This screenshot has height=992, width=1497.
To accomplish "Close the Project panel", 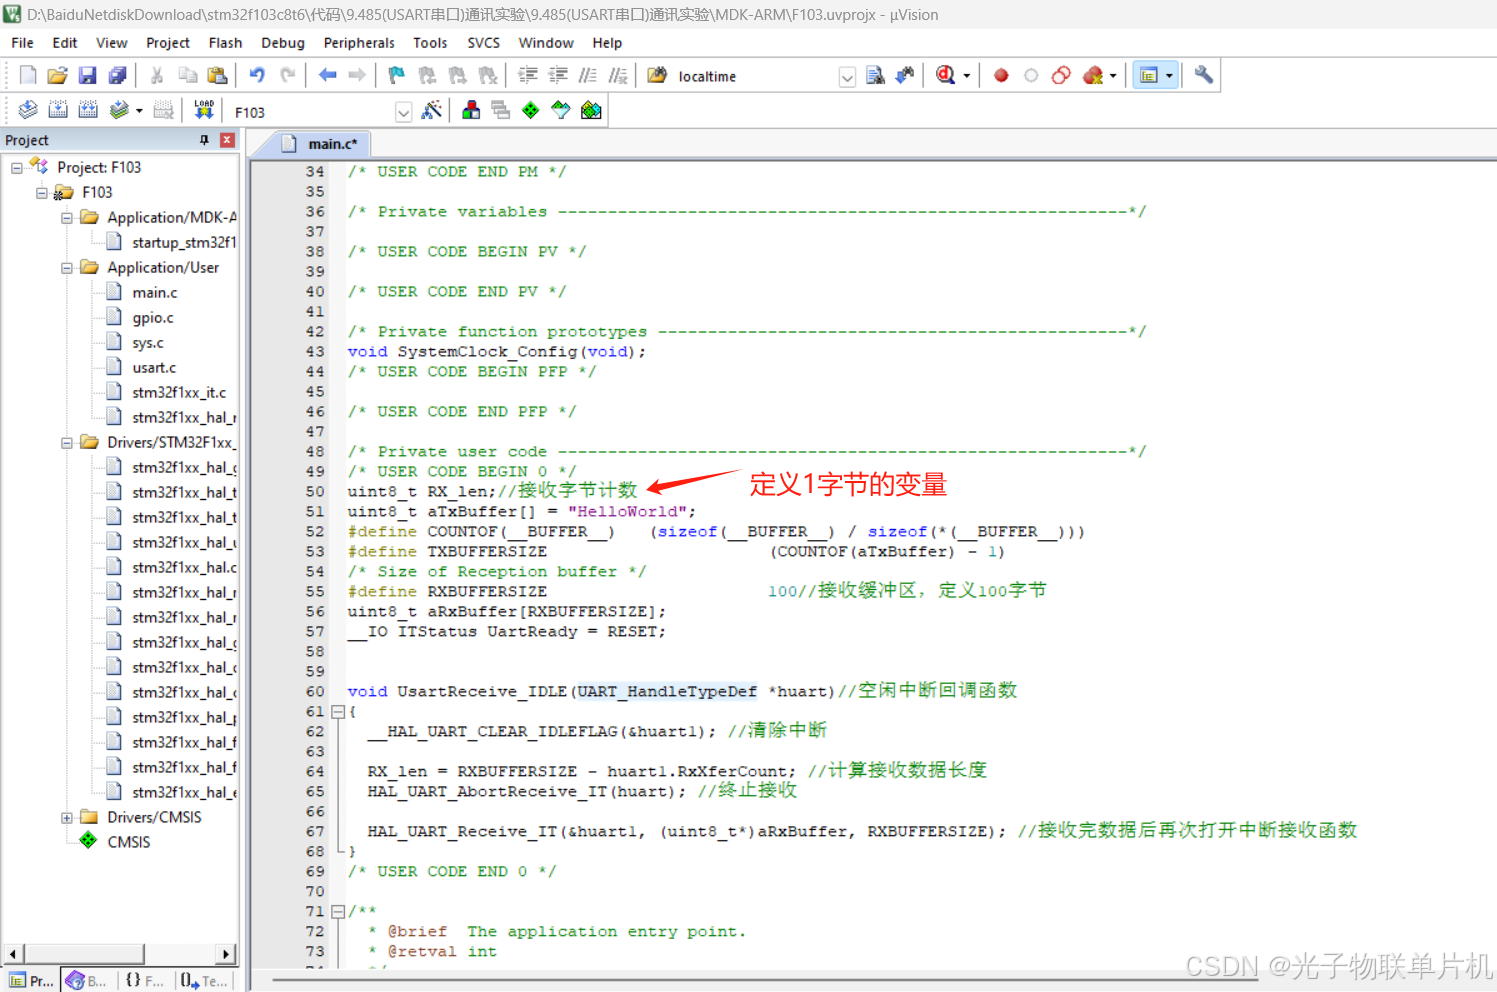I will click(227, 140).
